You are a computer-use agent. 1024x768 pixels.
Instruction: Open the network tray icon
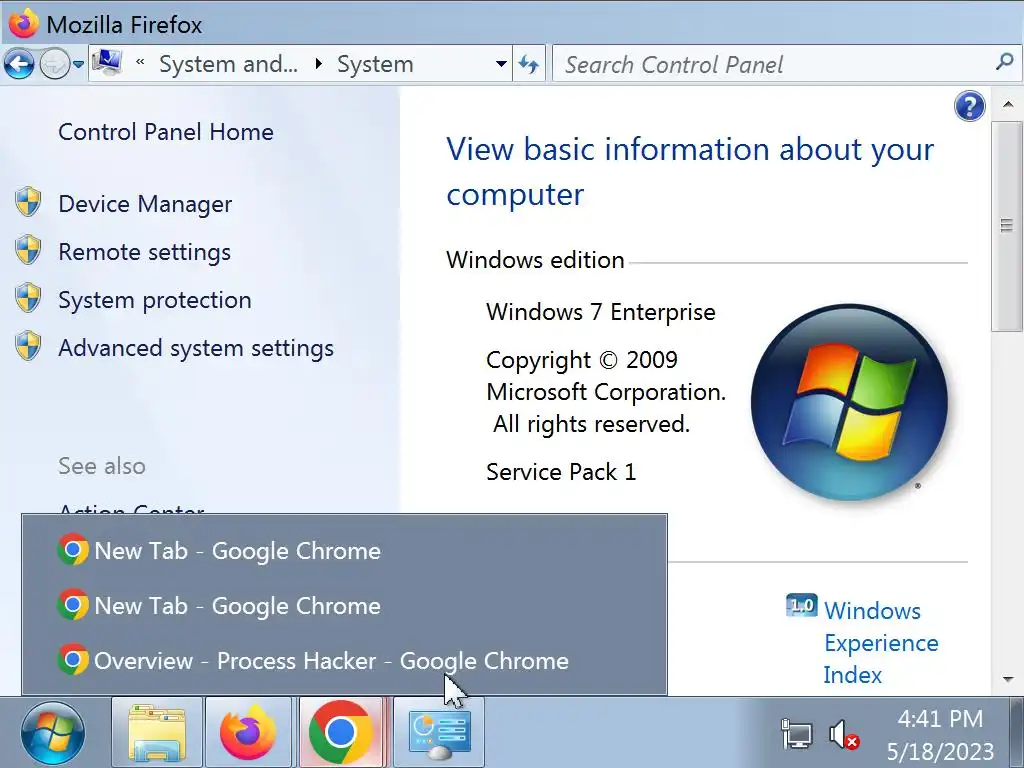pos(797,734)
